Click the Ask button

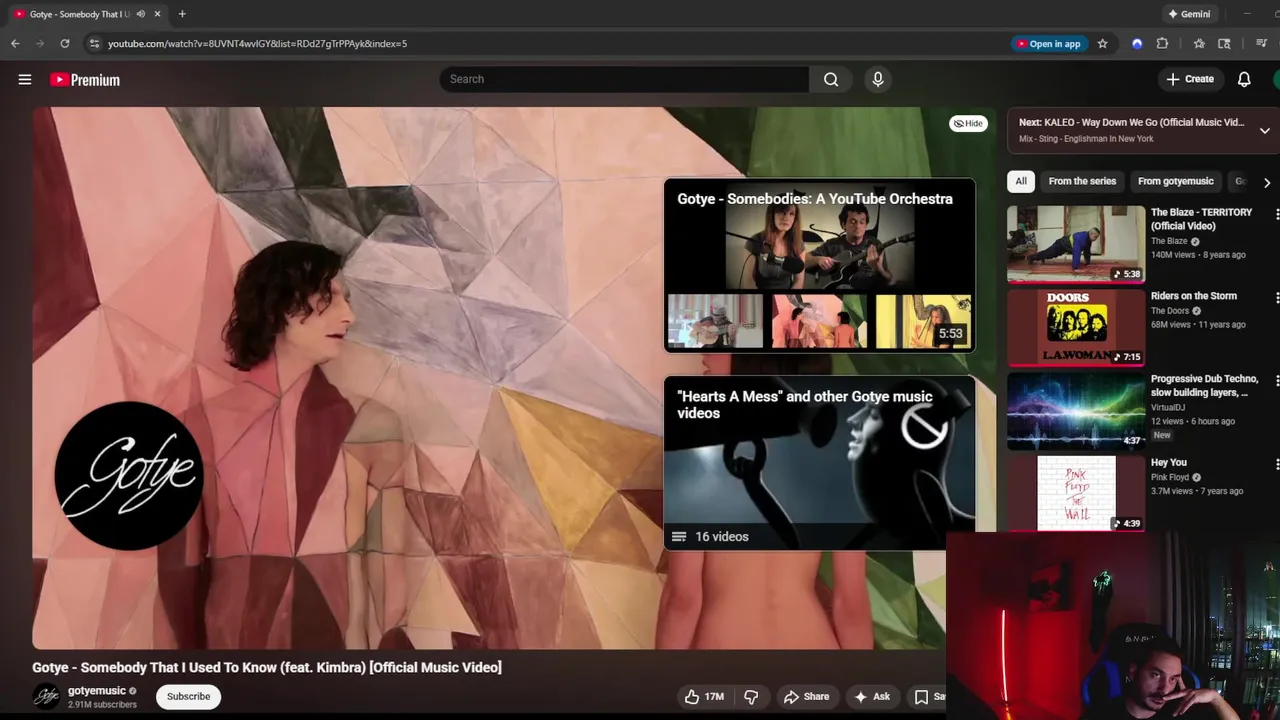[872, 697]
